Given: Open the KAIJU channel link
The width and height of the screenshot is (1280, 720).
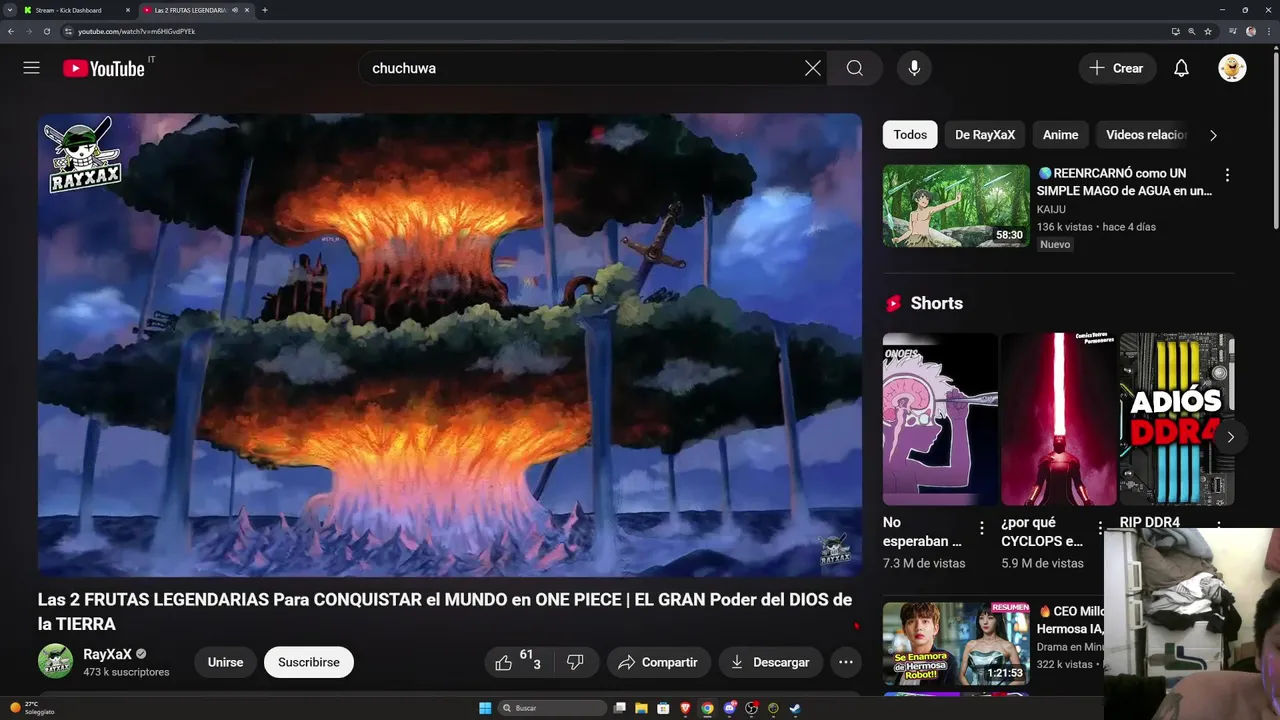Looking at the screenshot, I should [1051, 209].
